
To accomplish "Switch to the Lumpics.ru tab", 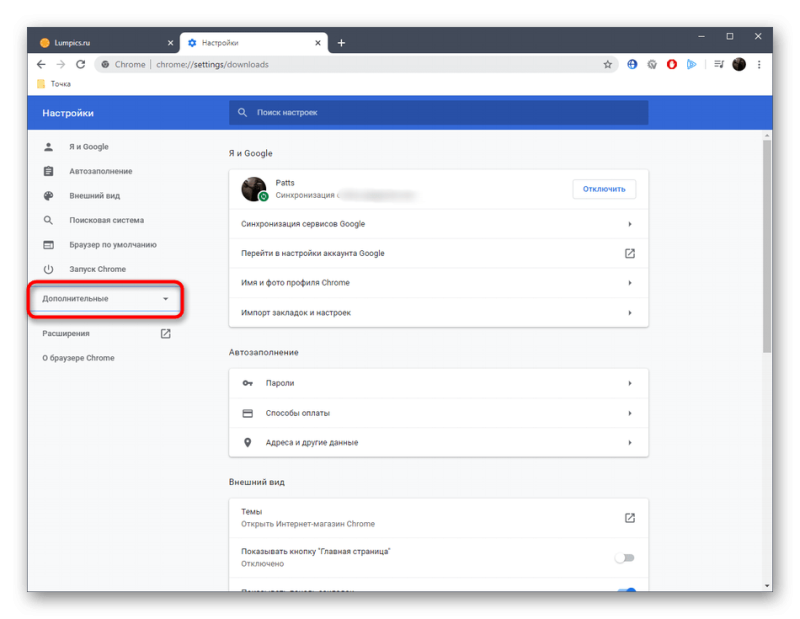I will click(106, 43).
